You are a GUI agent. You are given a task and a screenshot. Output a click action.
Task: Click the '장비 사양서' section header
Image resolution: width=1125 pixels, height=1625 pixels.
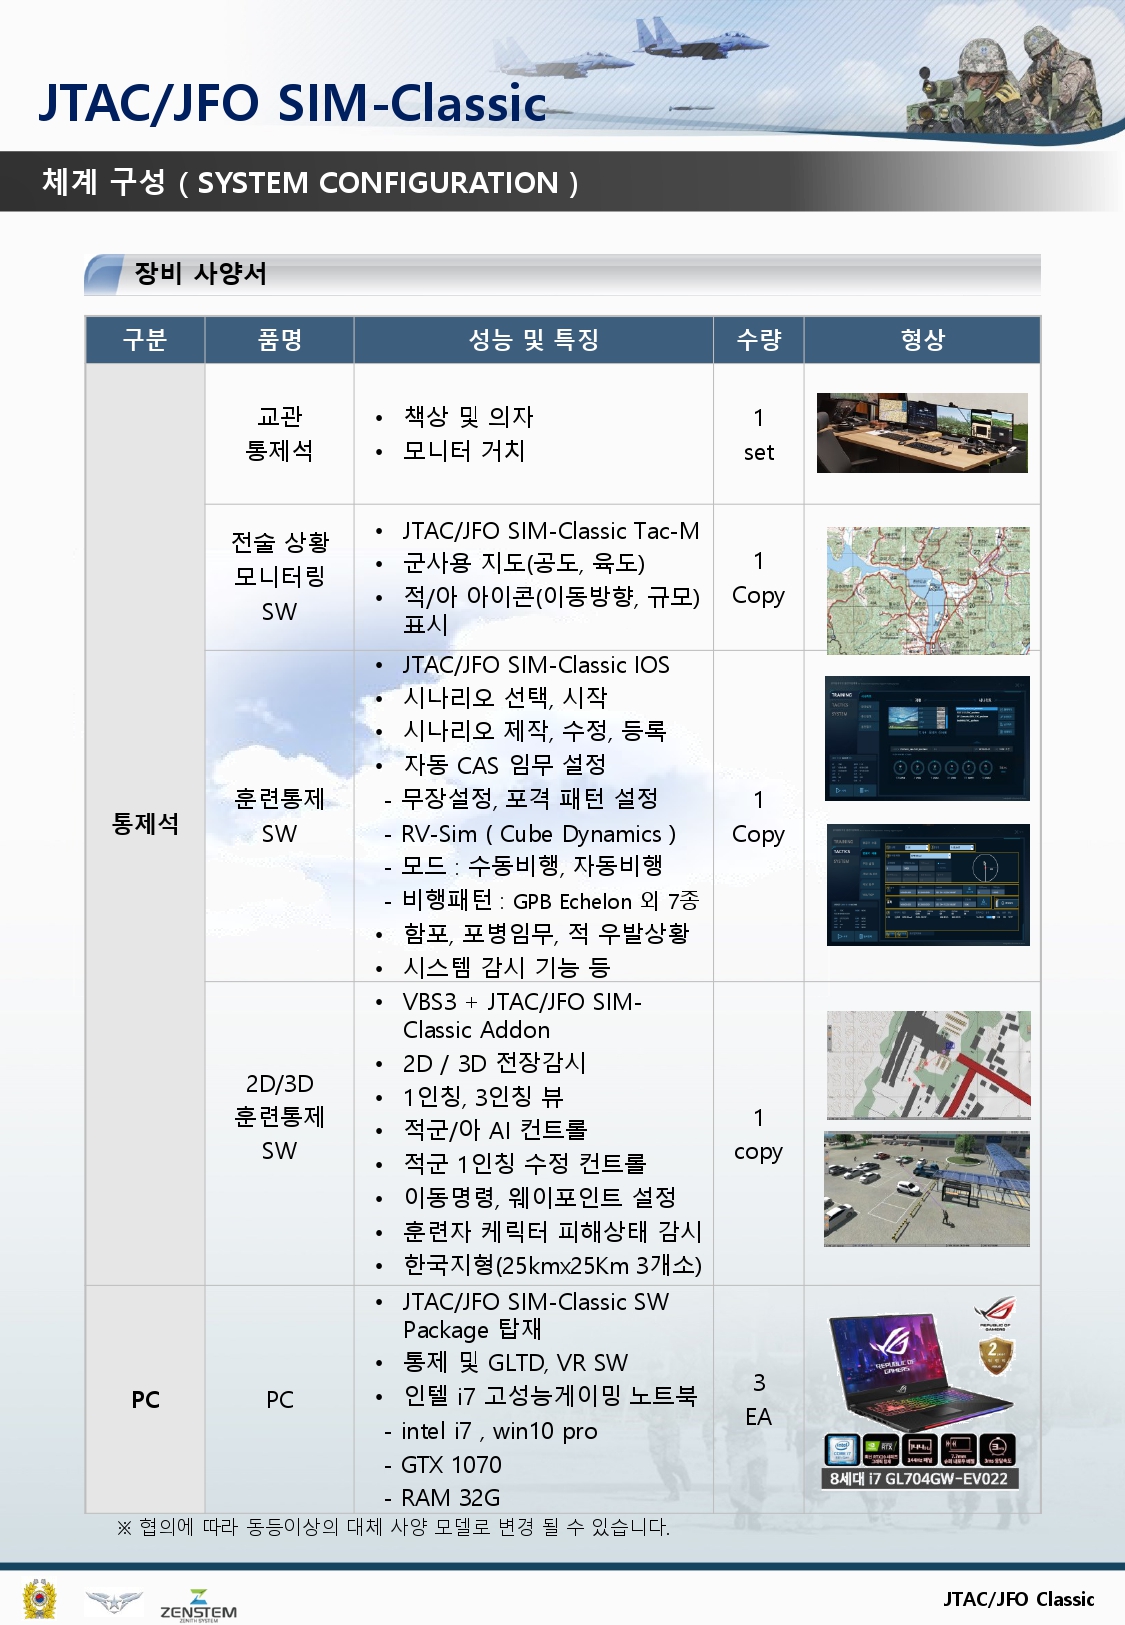pos(200,273)
